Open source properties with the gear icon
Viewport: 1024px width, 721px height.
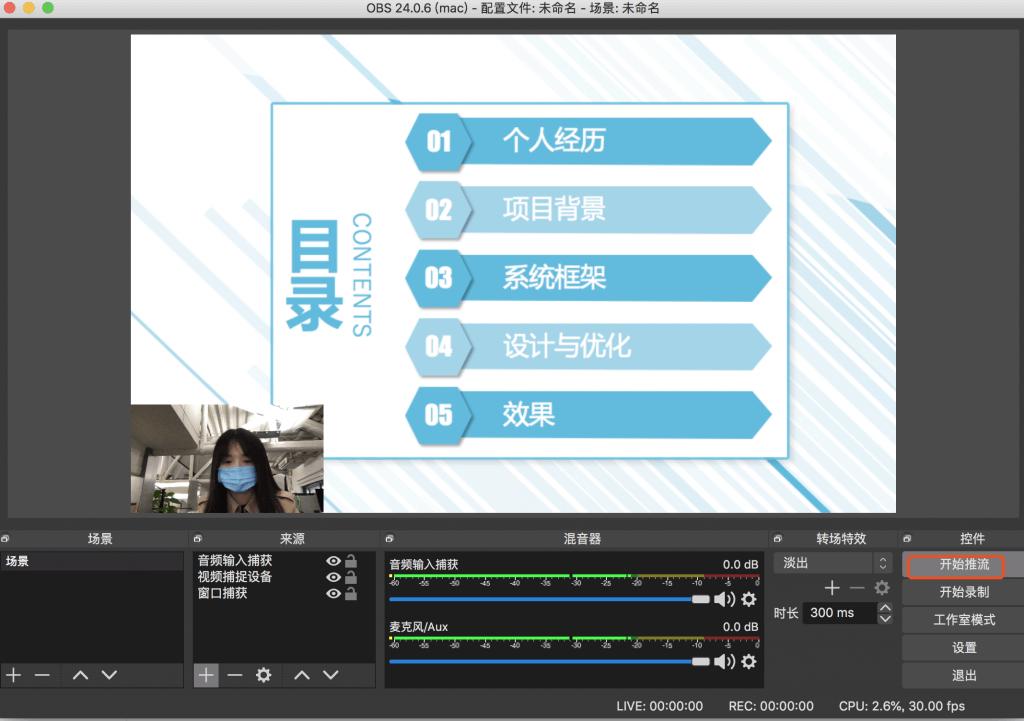point(263,675)
